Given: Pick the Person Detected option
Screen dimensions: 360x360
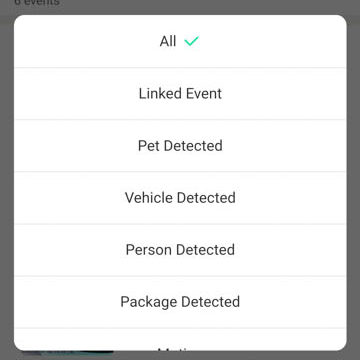Looking at the screenshot, I should click(180, 250).
